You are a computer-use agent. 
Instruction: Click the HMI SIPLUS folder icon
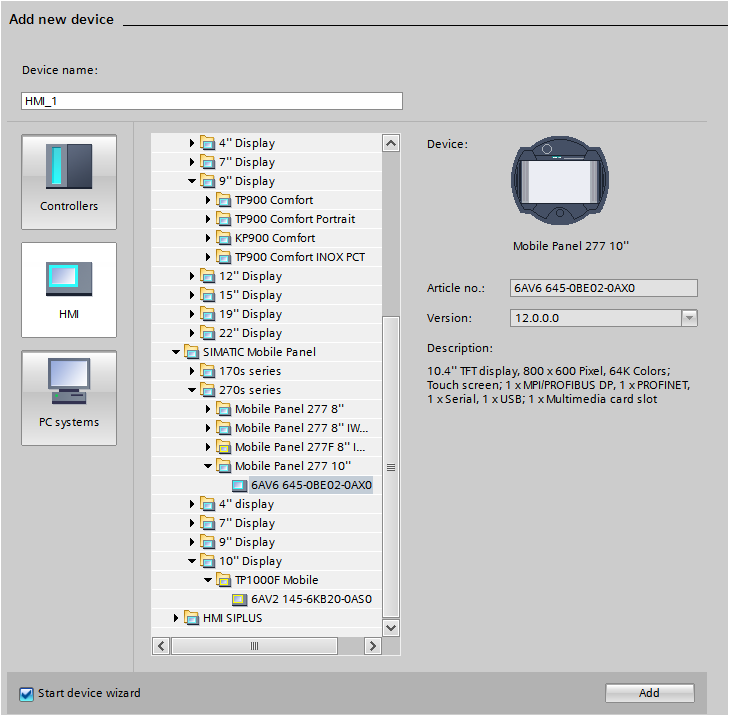point(192,618)
